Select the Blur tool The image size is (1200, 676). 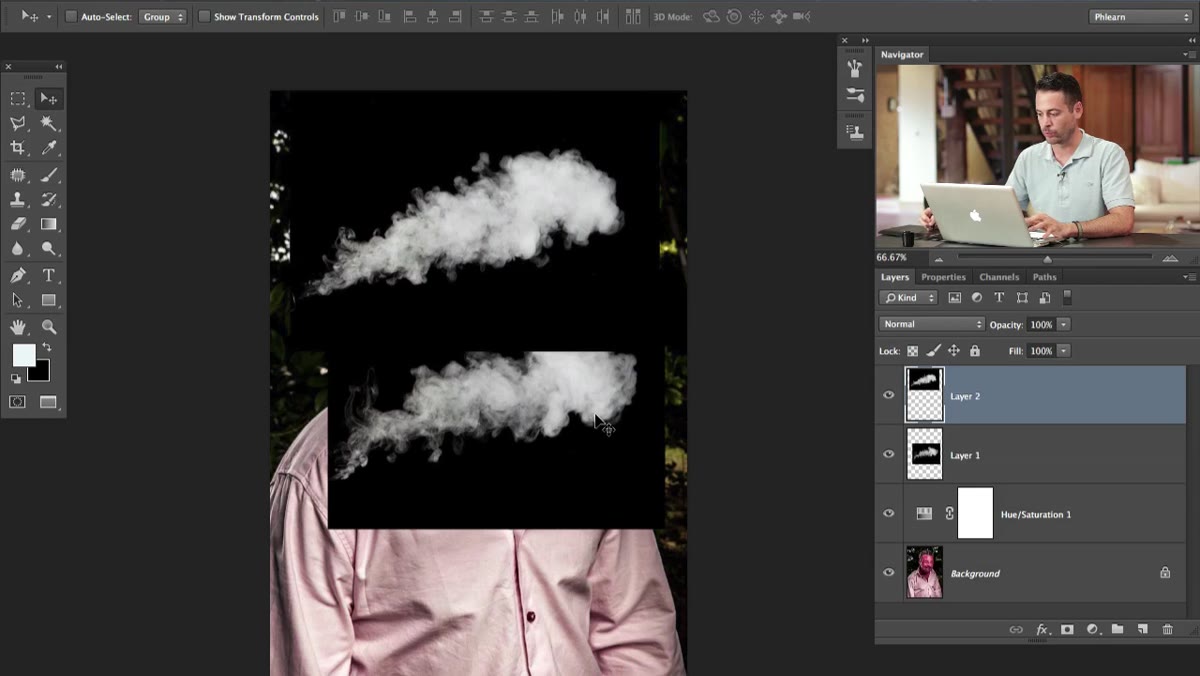(18, 249)
